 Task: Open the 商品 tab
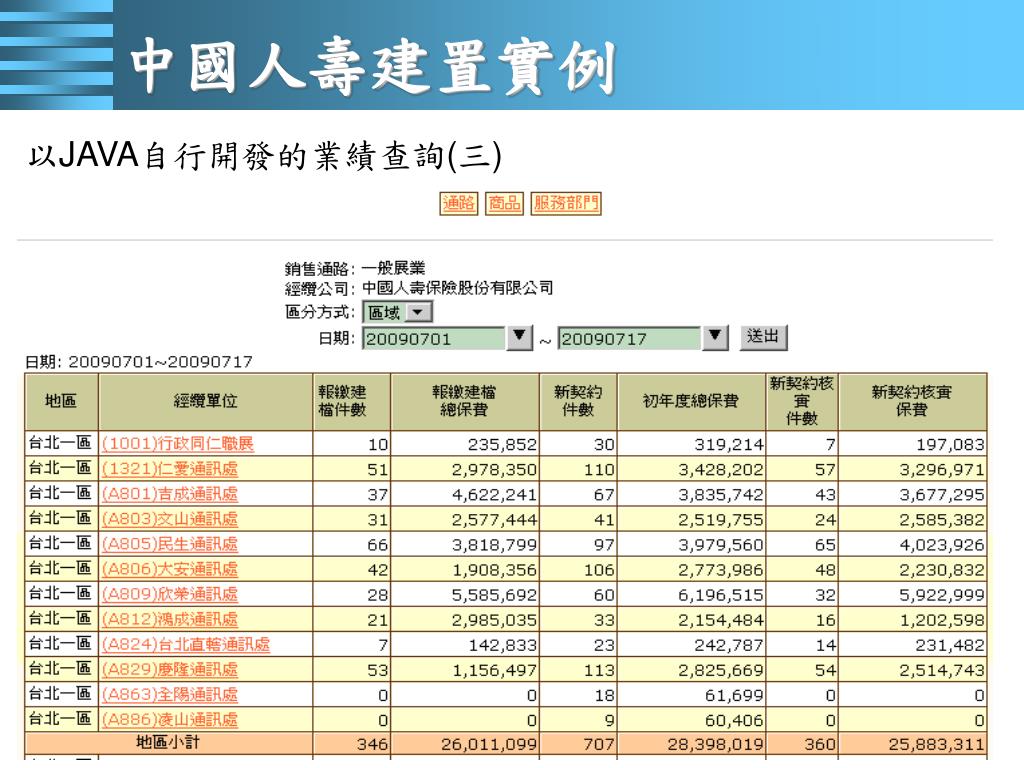click(x=504, y=203)
